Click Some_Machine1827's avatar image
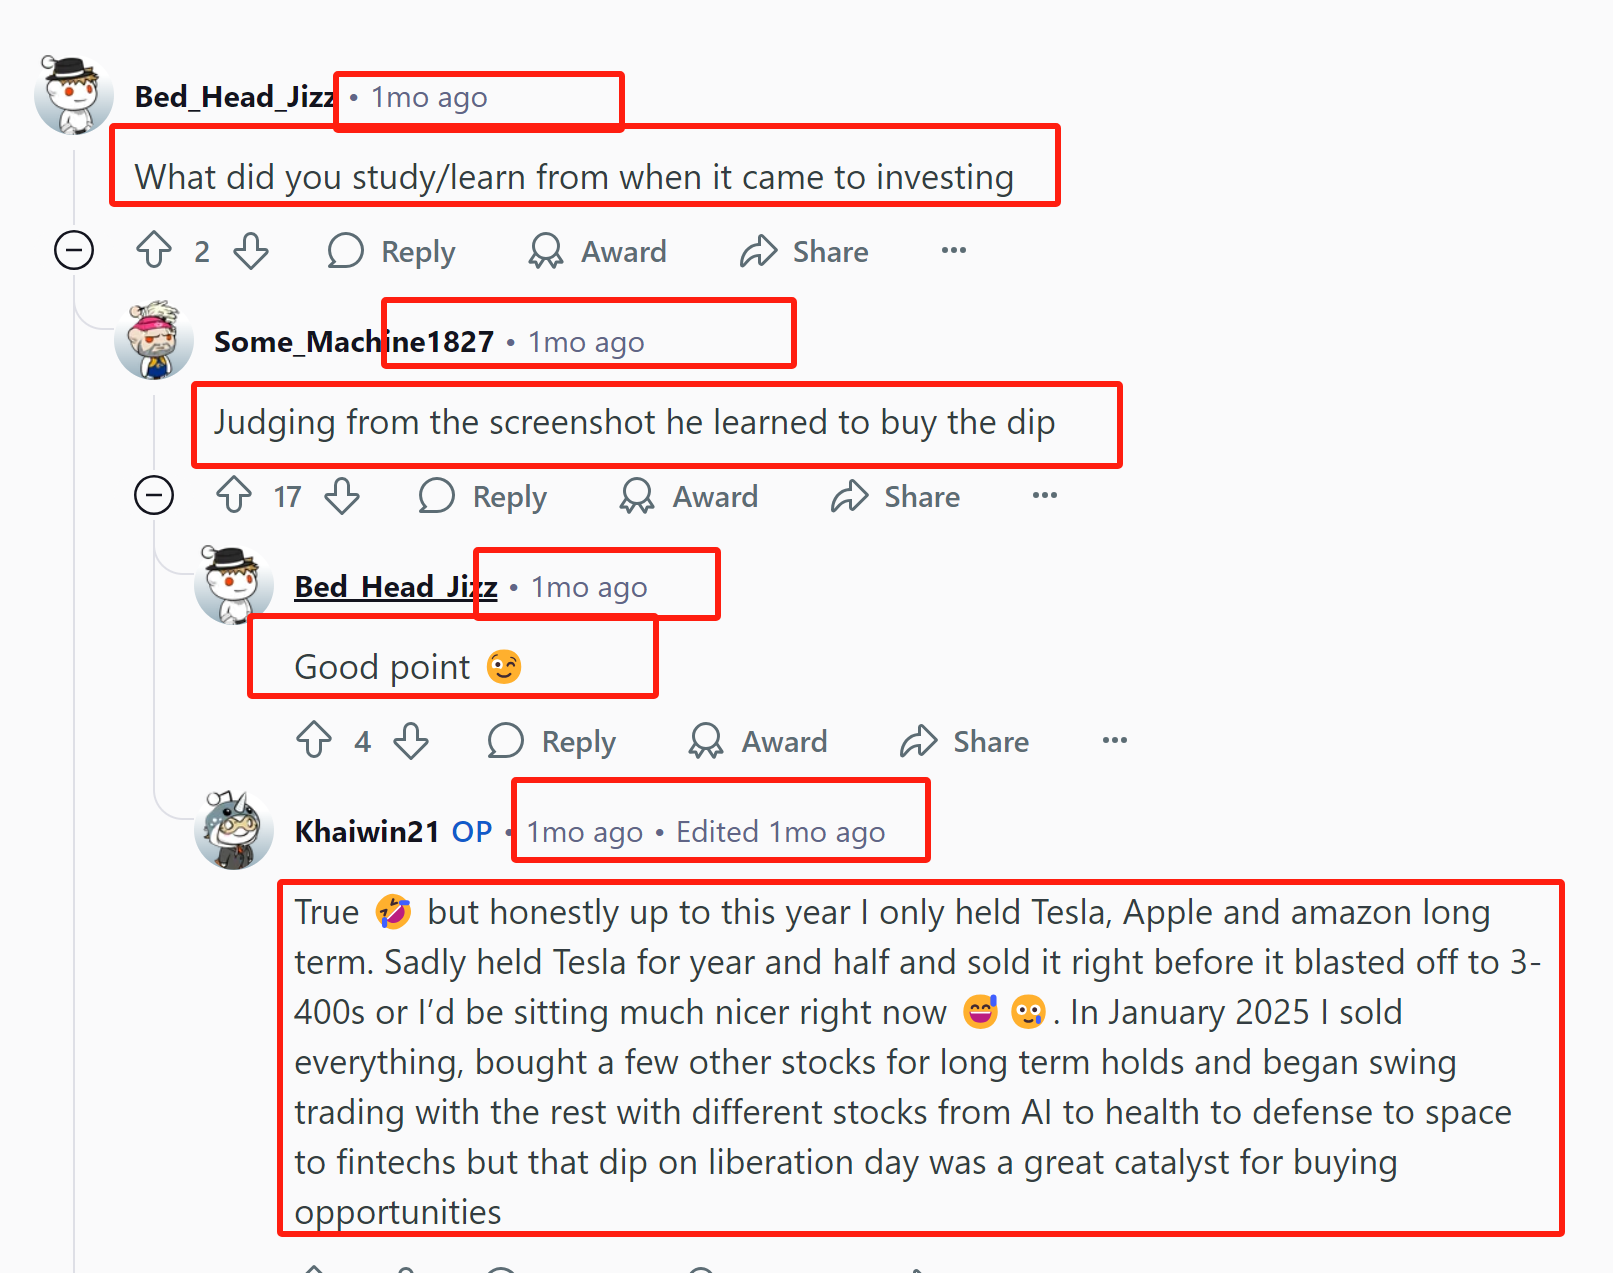The image size is (1613, 1273). click(x=154, y=340)
